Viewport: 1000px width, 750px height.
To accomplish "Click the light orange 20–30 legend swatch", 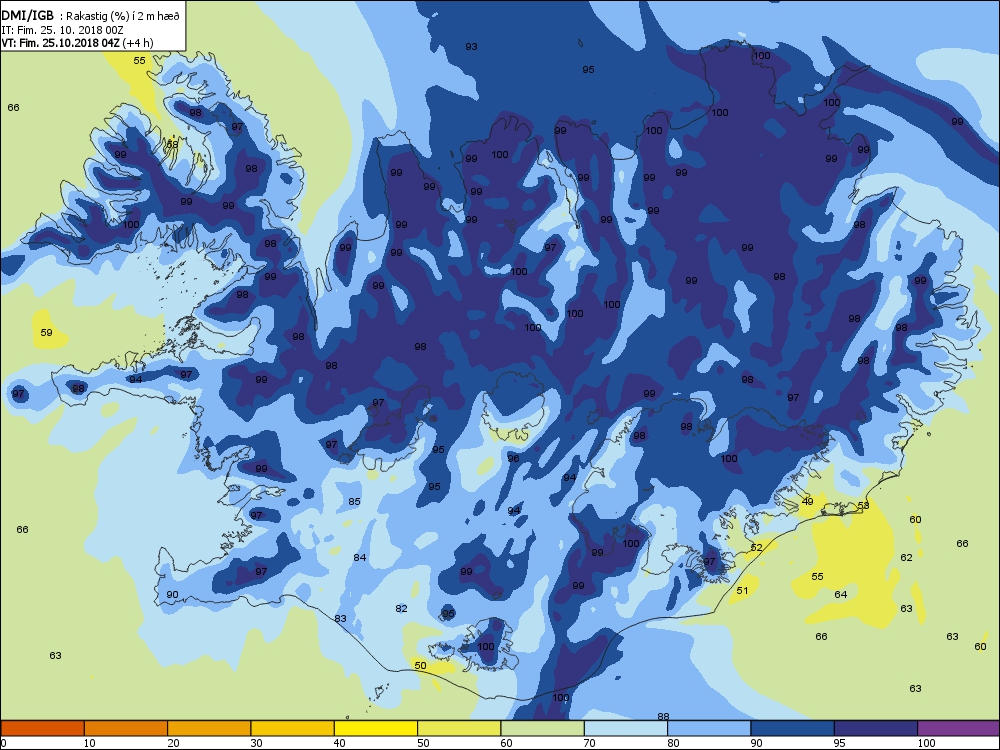I will (209, 728).
